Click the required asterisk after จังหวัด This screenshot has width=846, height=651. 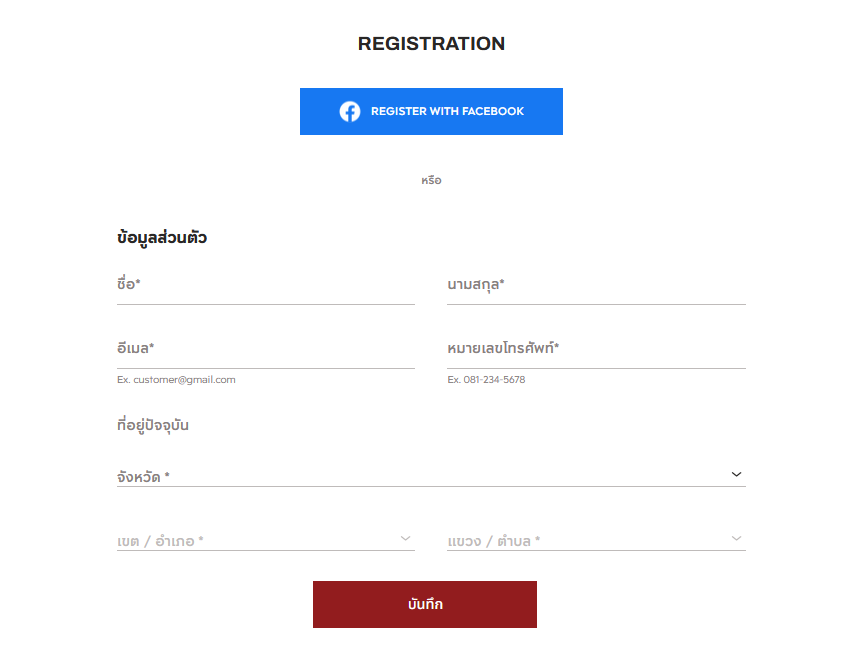167,476
